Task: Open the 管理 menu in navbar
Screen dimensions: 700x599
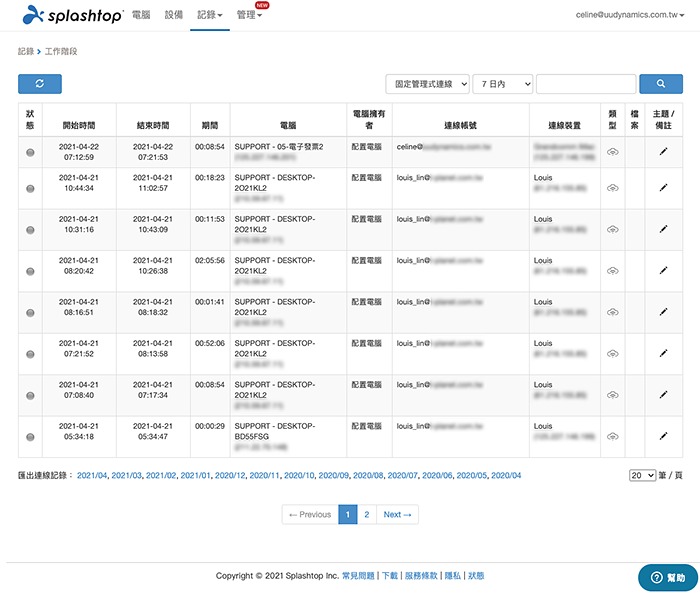Action: tap(250, 15)
